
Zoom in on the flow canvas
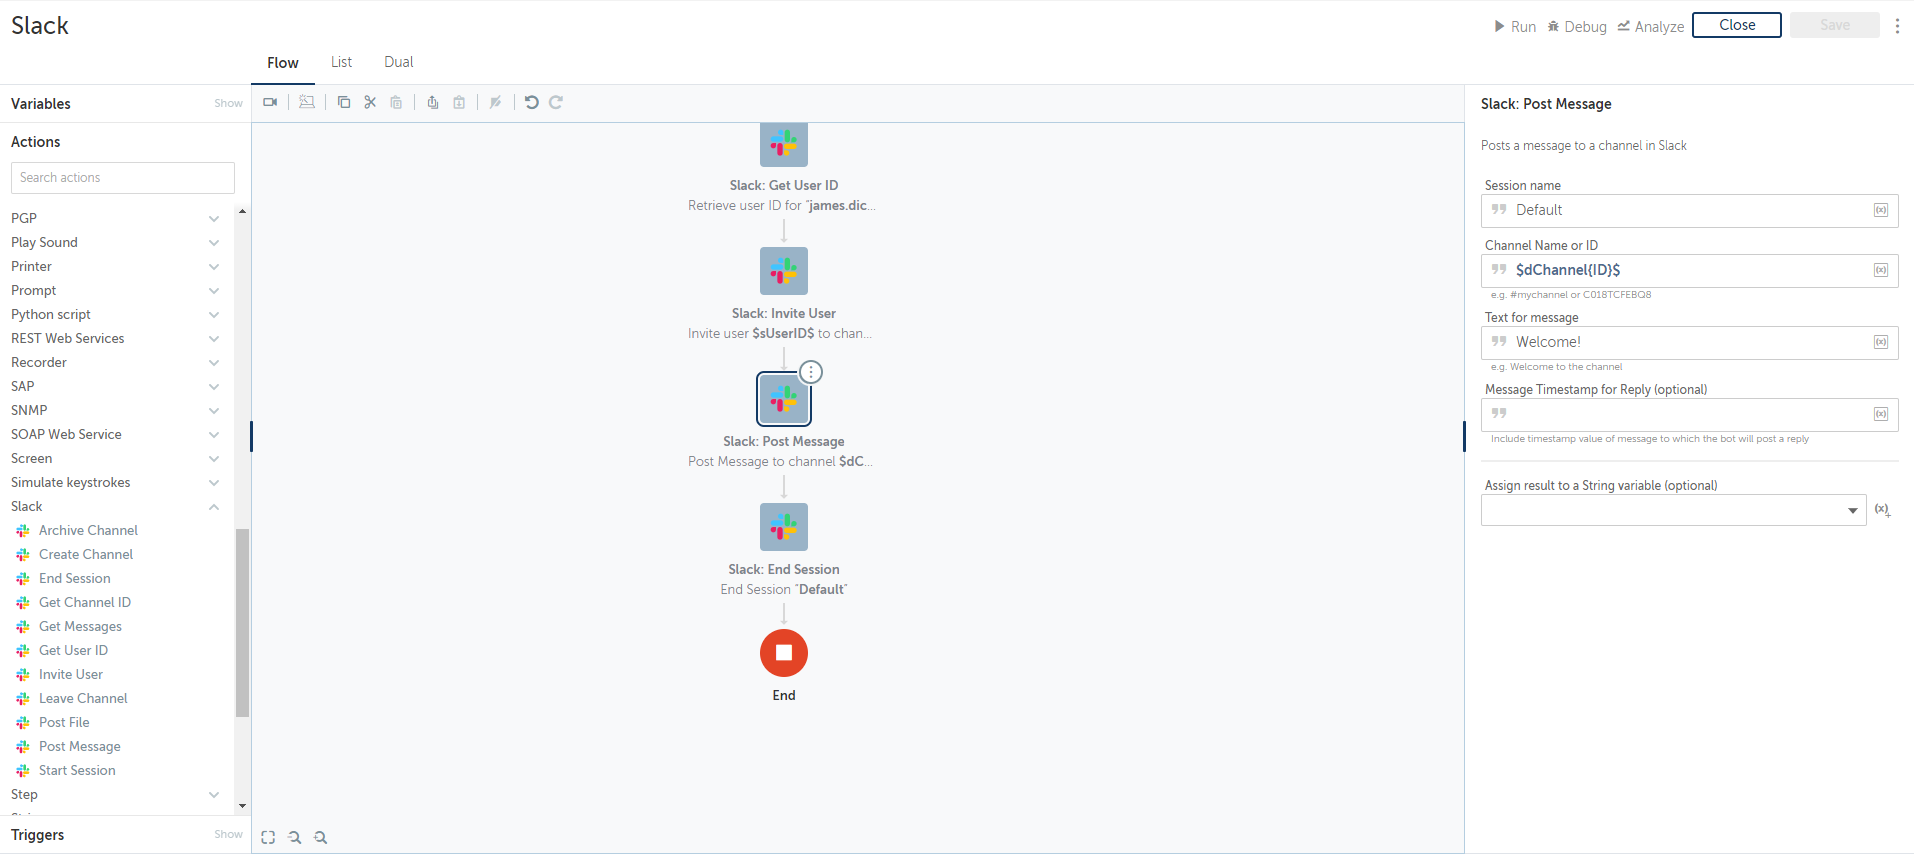pyautogui.click(x=320, y=837)
